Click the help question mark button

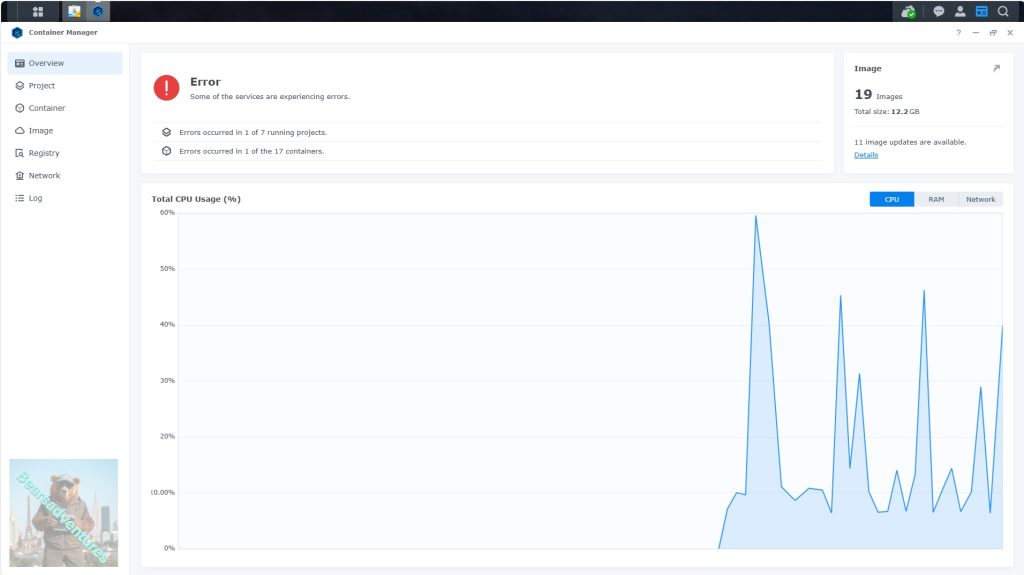point(958,33)
